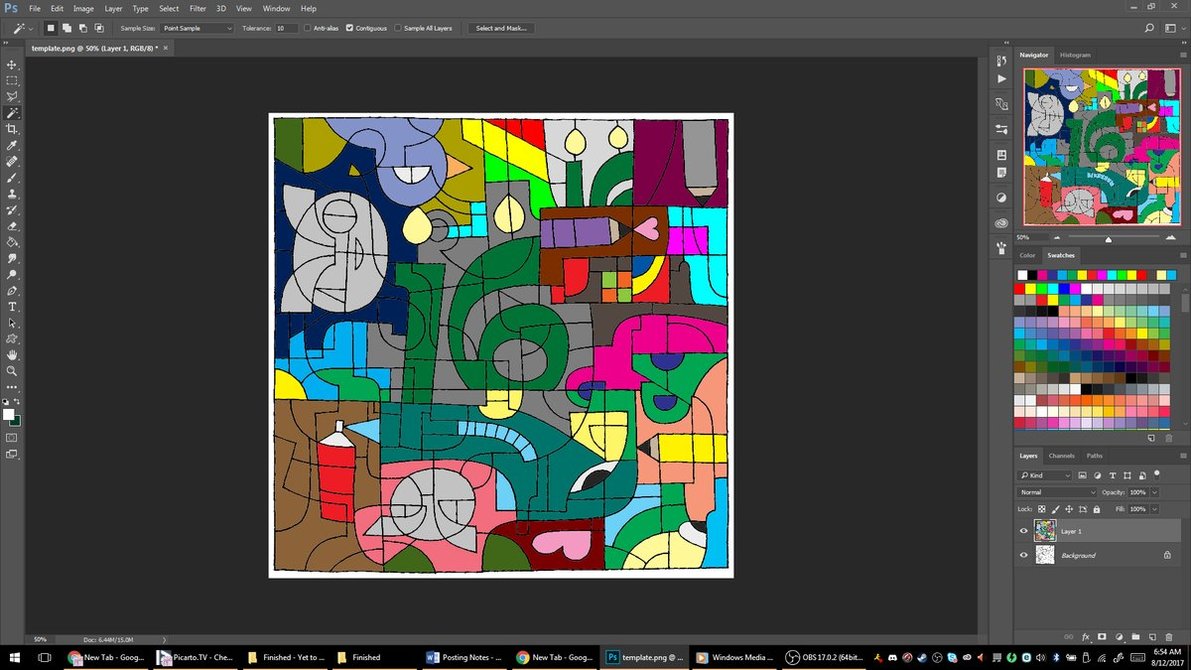The width and height of the screenshot is (1191, 670).
Task: Click the Select and Mask button
Action: [501, 28]
